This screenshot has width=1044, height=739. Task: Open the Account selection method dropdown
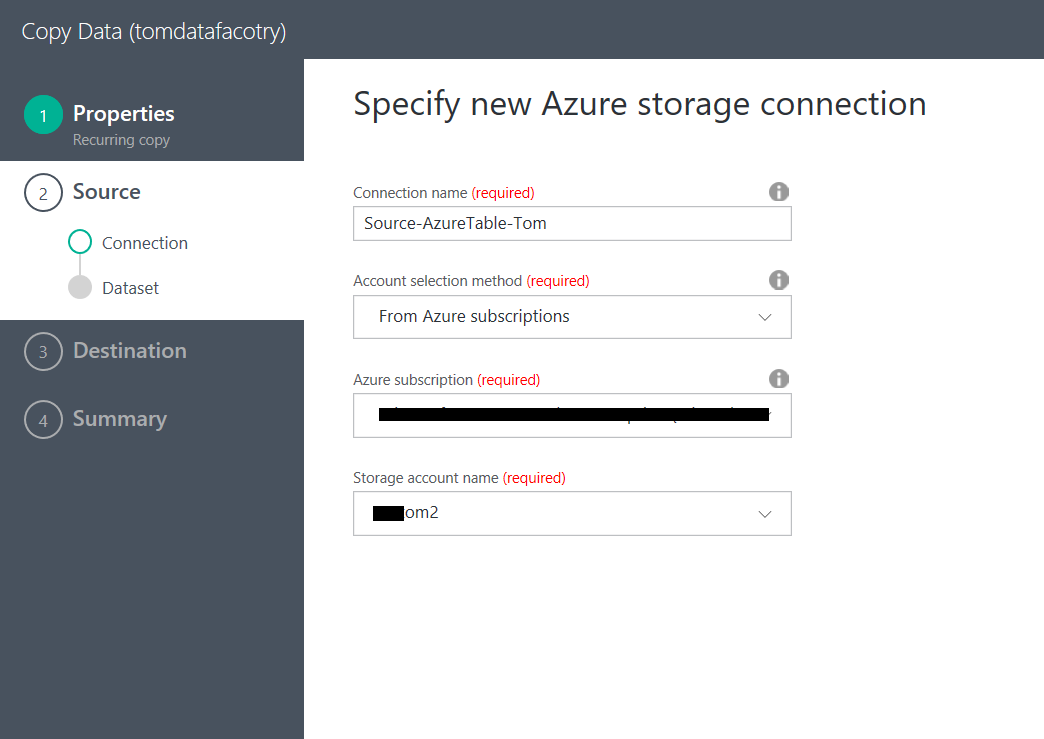tap(572, 317)
